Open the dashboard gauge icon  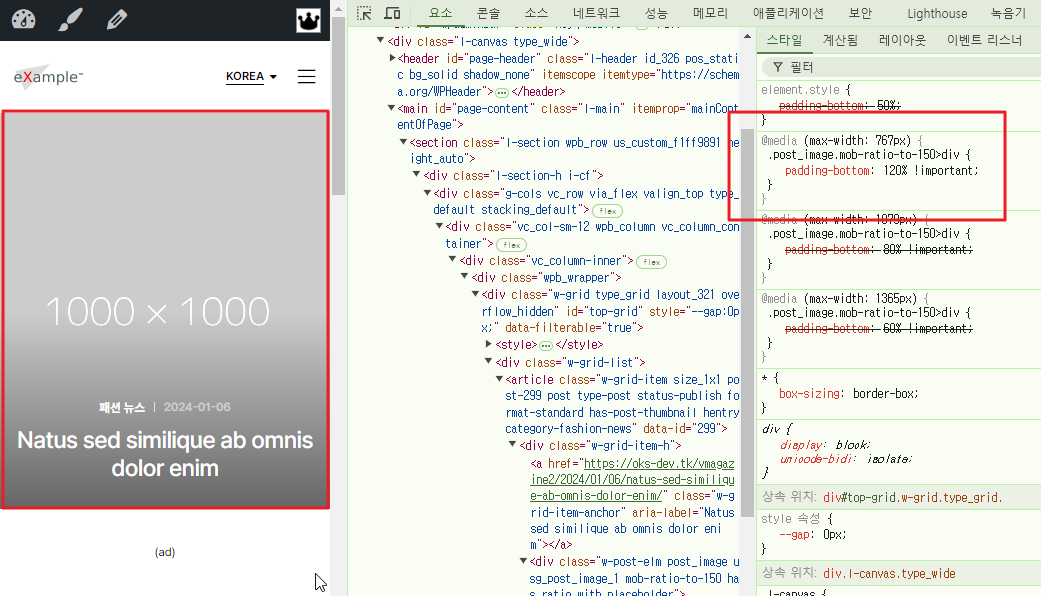point(23,19)
